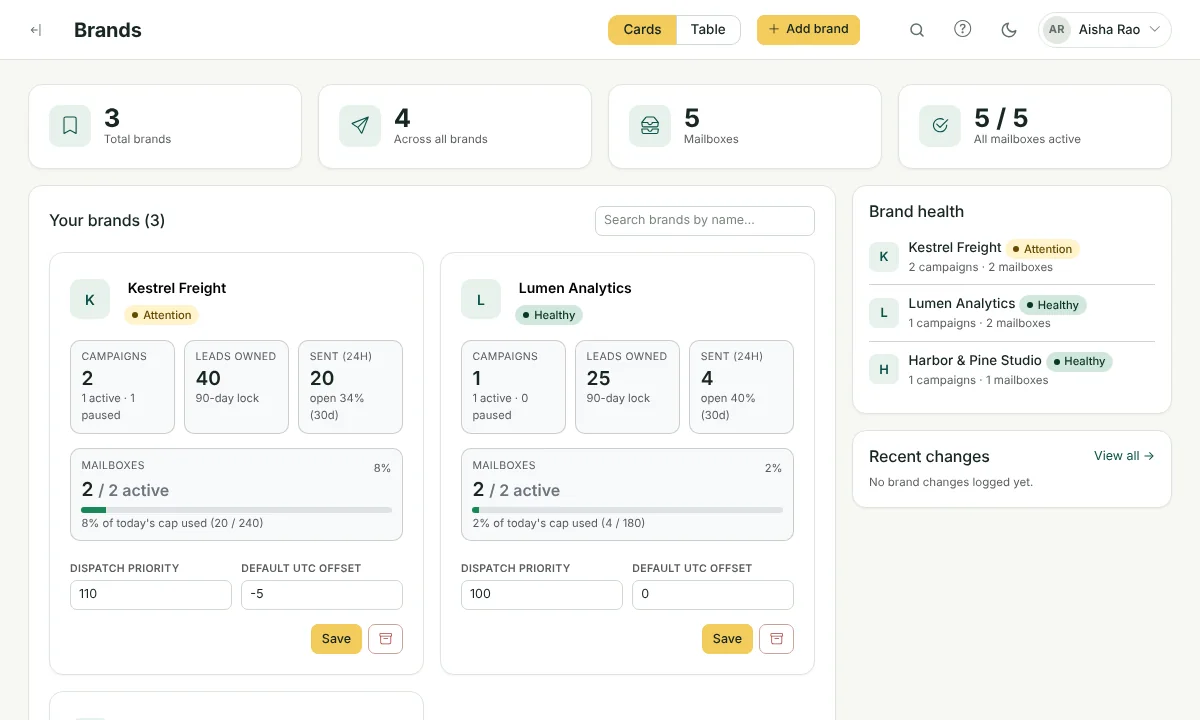Click the Kestrel Freight K avatar in card
Screen dimensions: 1200x720
(x=90, y=300)
